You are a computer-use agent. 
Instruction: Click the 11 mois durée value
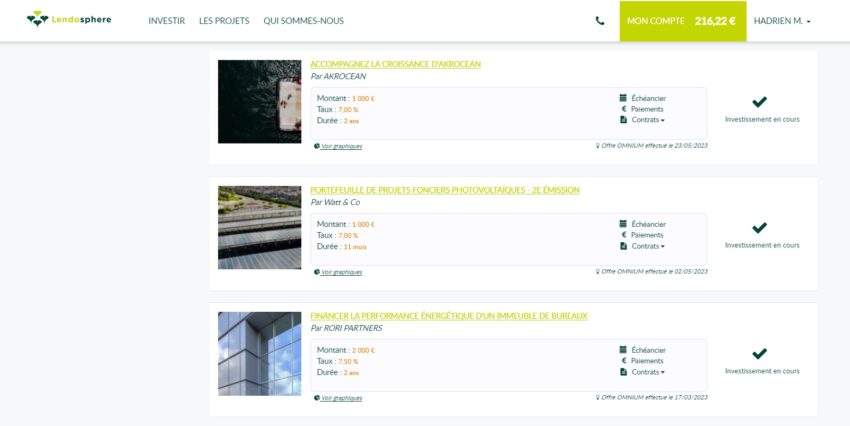(x=355, y=247)
